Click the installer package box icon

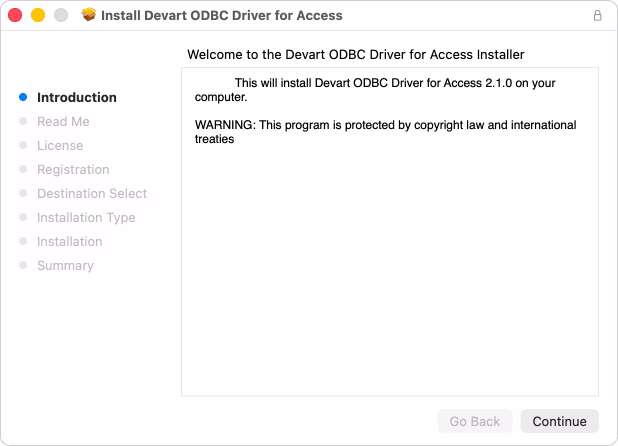89,15
